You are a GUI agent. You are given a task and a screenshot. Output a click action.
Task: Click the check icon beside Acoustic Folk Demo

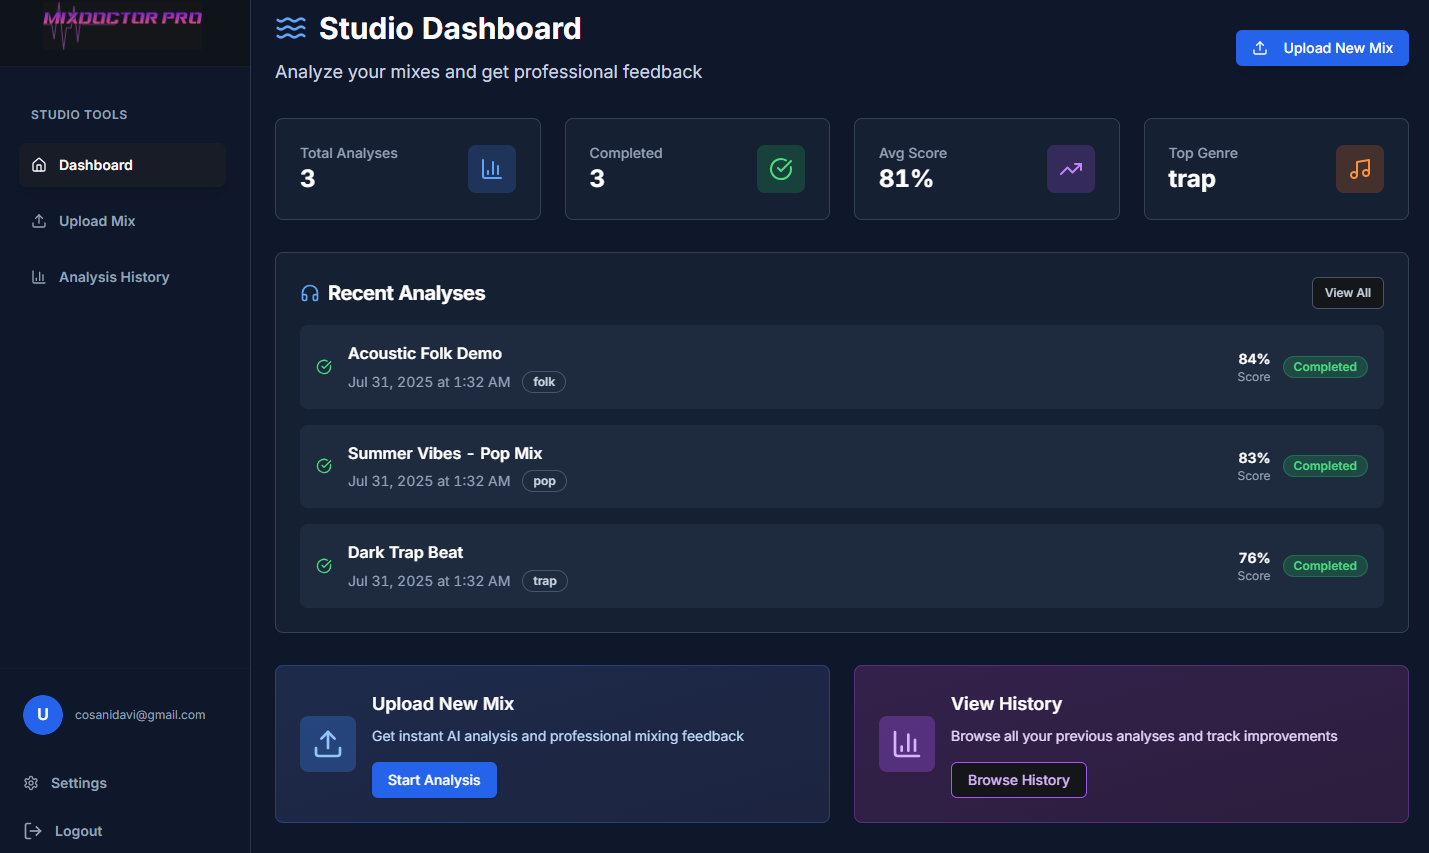click(x=324, y=367)
